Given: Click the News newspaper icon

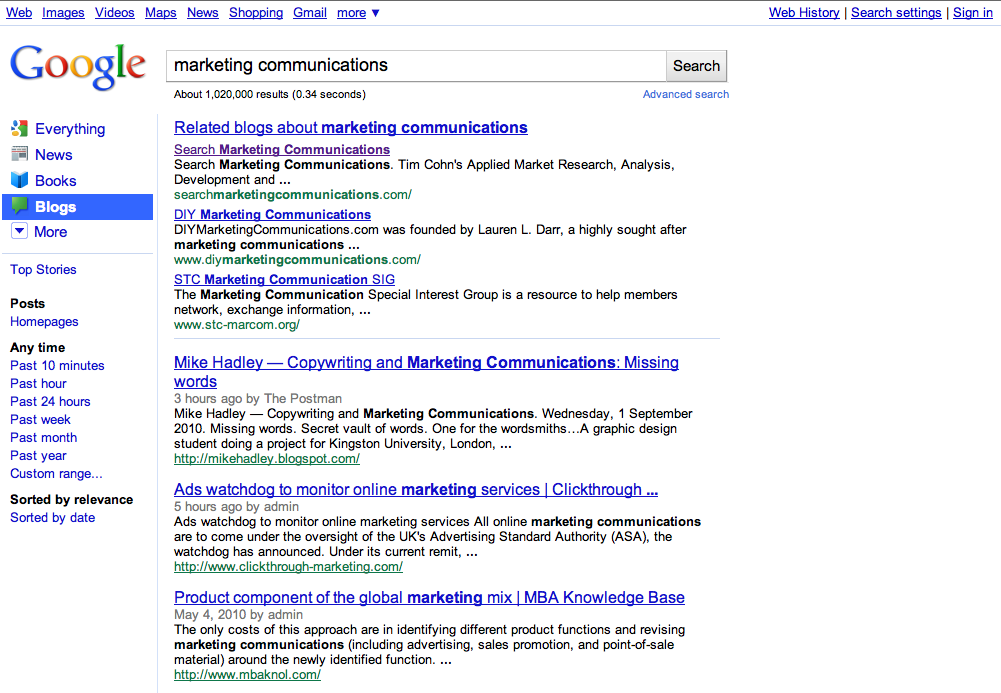Looking at the screenshot, I should coord(19,155).
